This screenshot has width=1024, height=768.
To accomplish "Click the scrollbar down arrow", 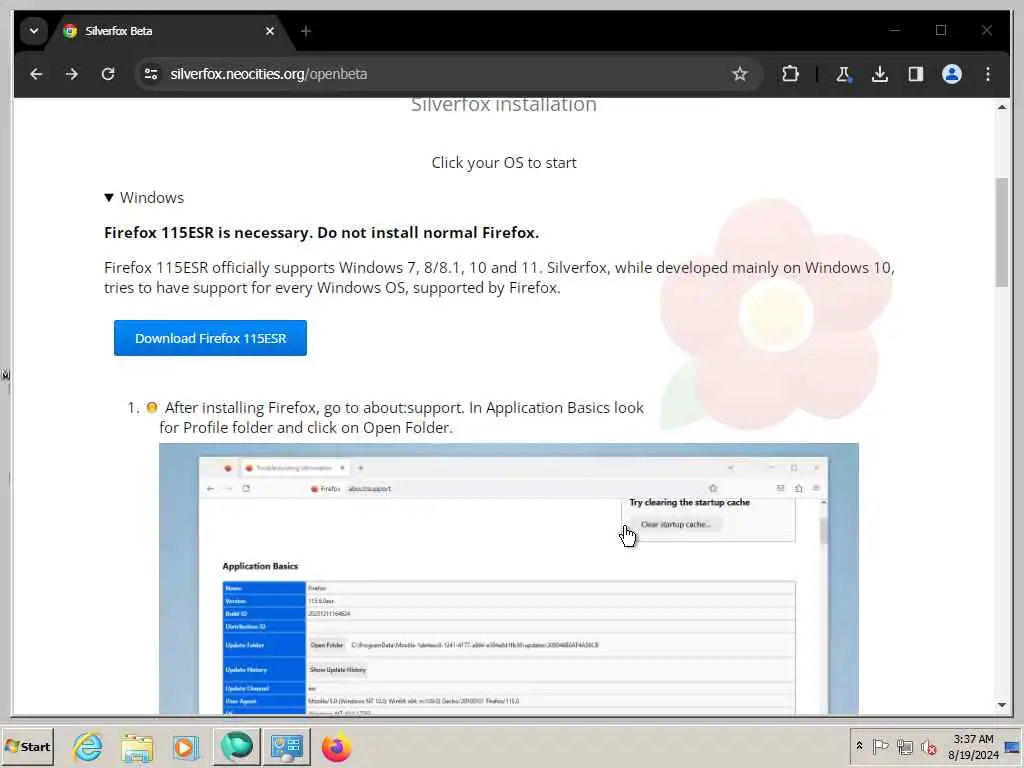I will [x=1002, y=705].
